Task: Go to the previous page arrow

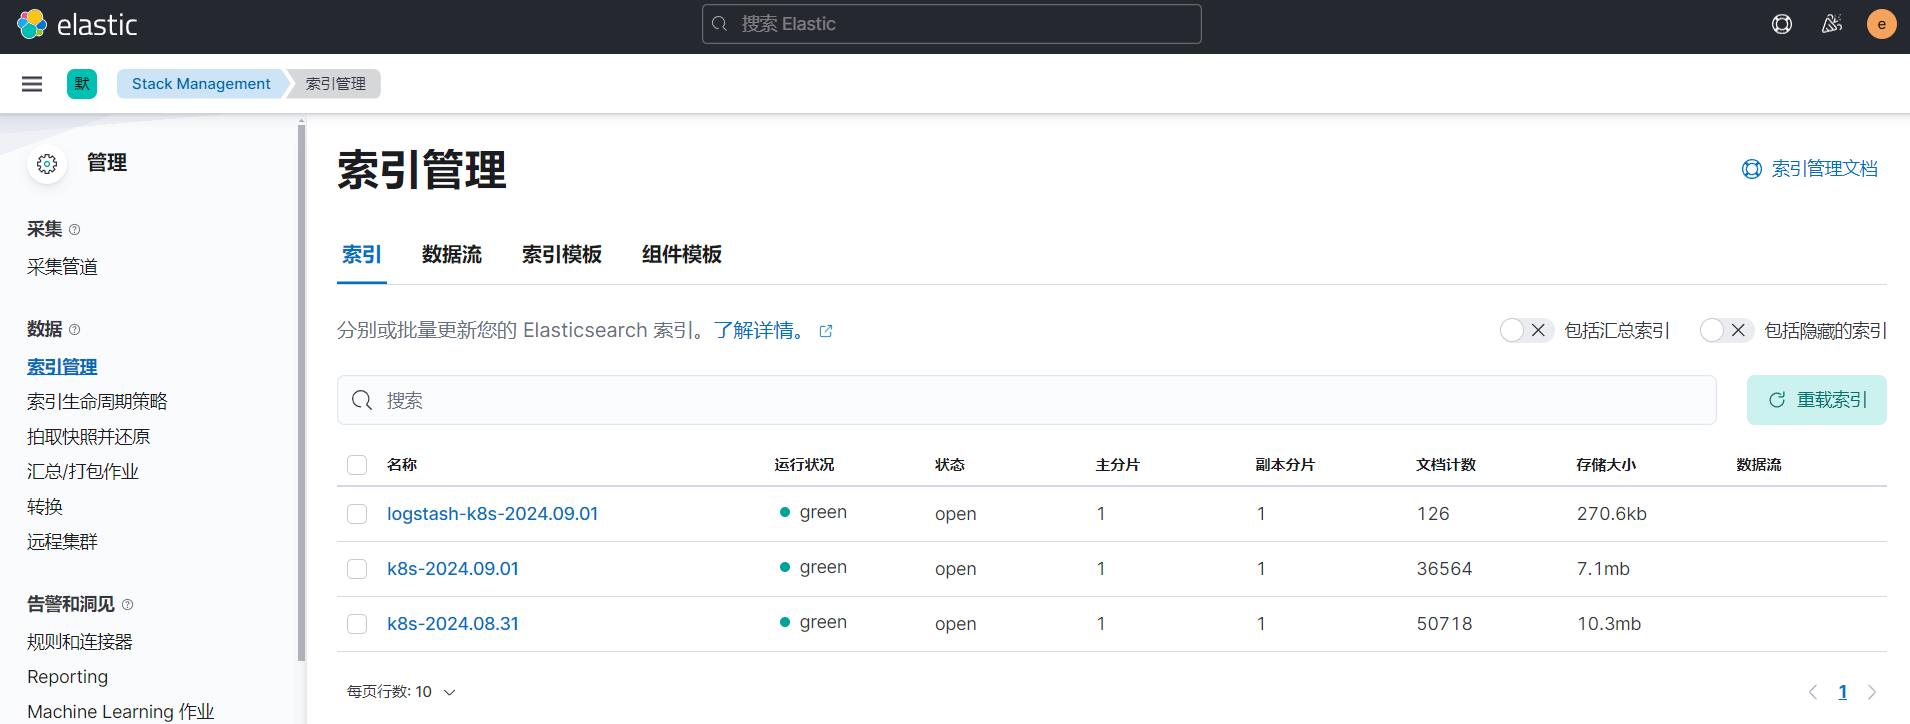Action: 1813,692
